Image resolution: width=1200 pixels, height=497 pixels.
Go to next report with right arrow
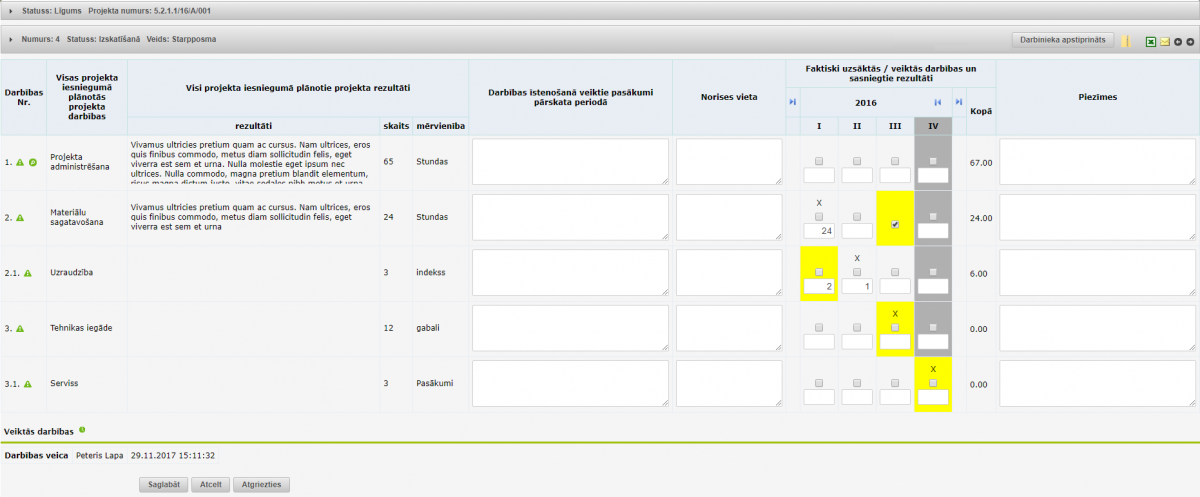coord(1191,42)
